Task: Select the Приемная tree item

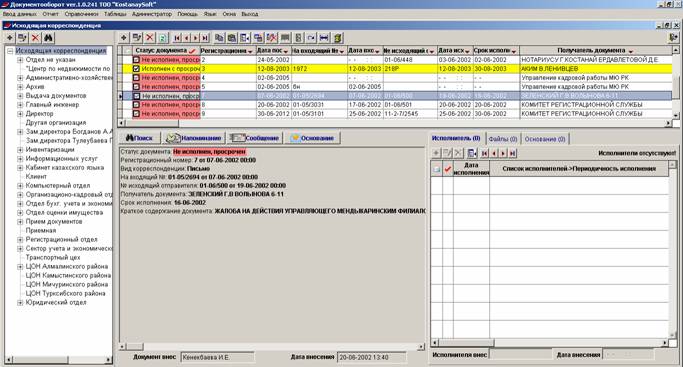Action: coord(41,230)
